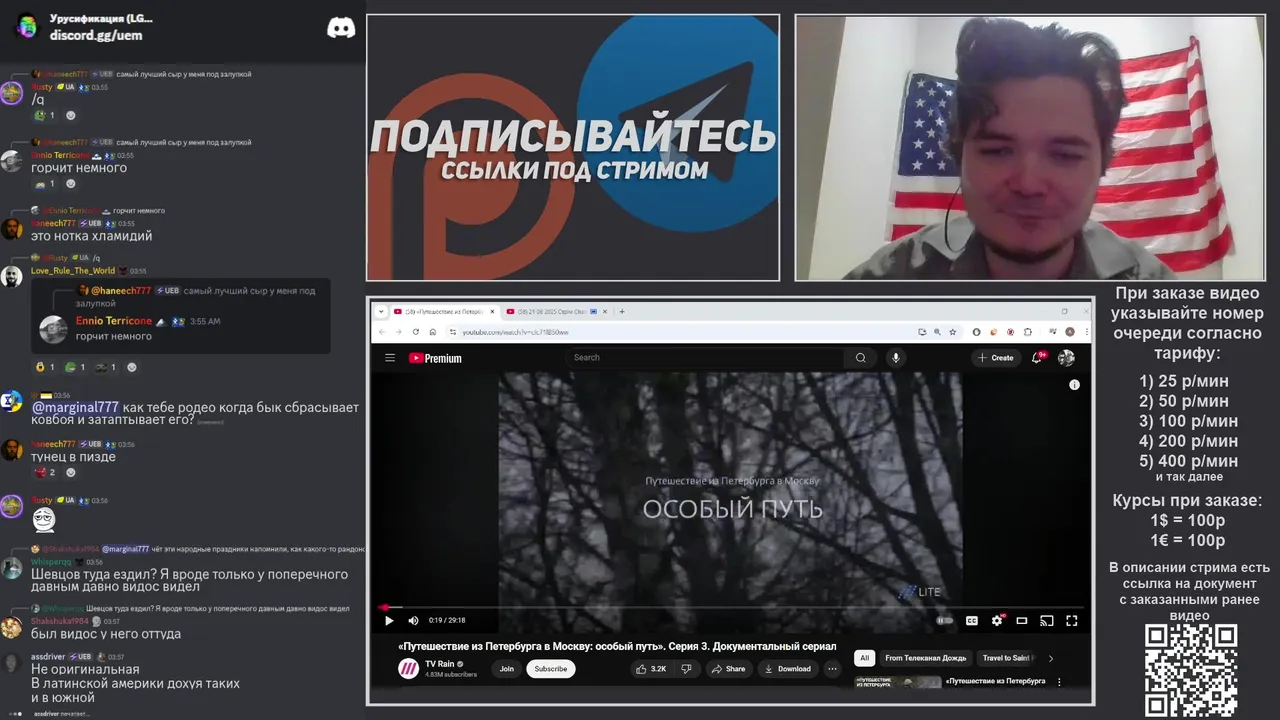Go to browser home page
Image resolution: width=1280 pixels, height=720 pixels.
(x=433, y=331)
